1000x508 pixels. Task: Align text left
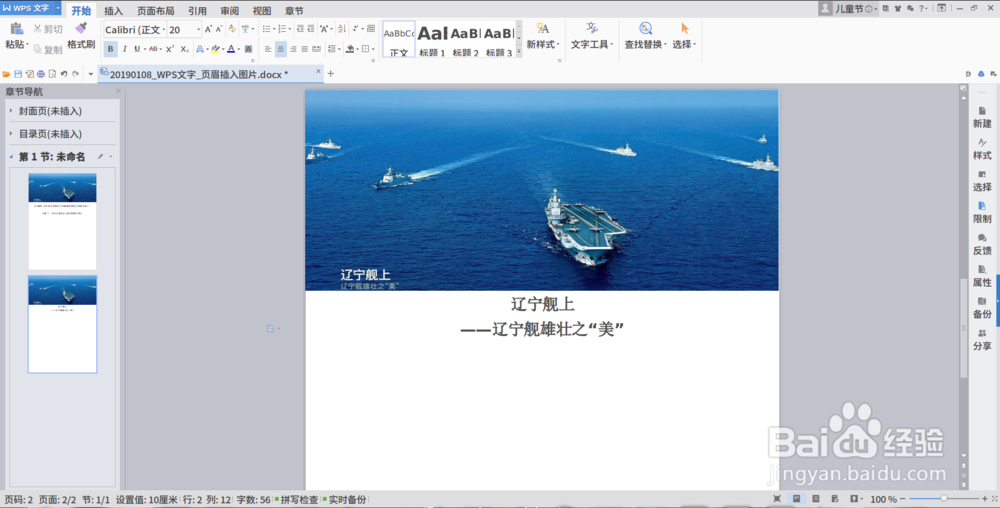click(x=268, y=49)
